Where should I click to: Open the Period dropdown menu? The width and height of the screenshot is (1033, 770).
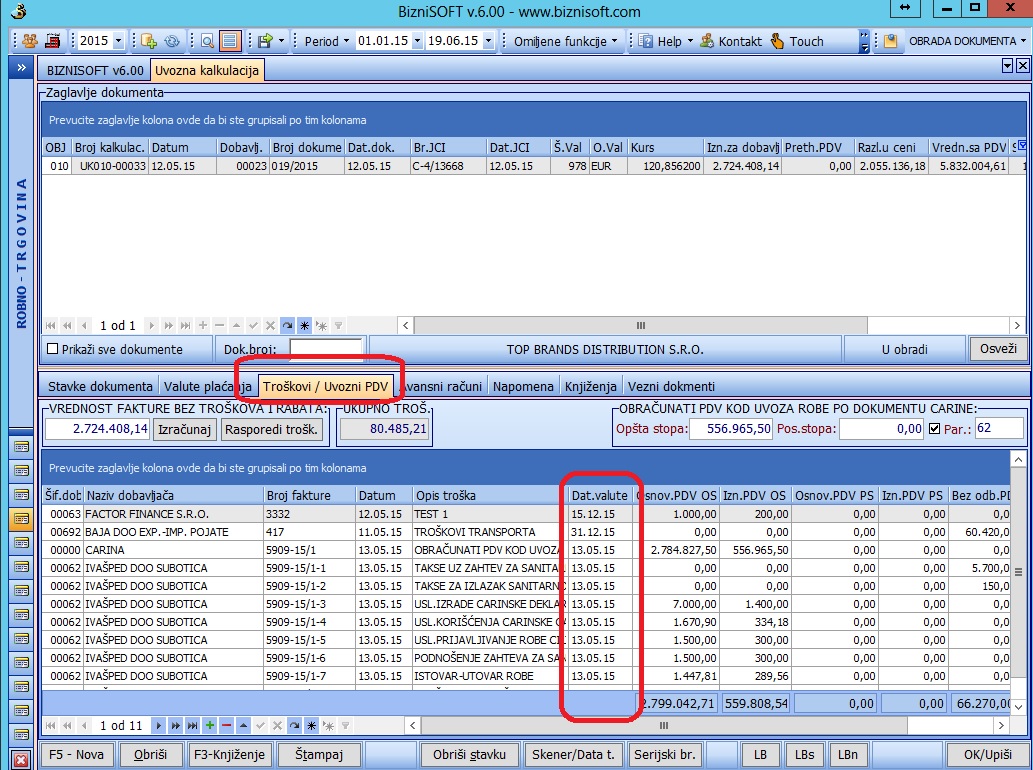pyautogui.click(x=346, y=41)
